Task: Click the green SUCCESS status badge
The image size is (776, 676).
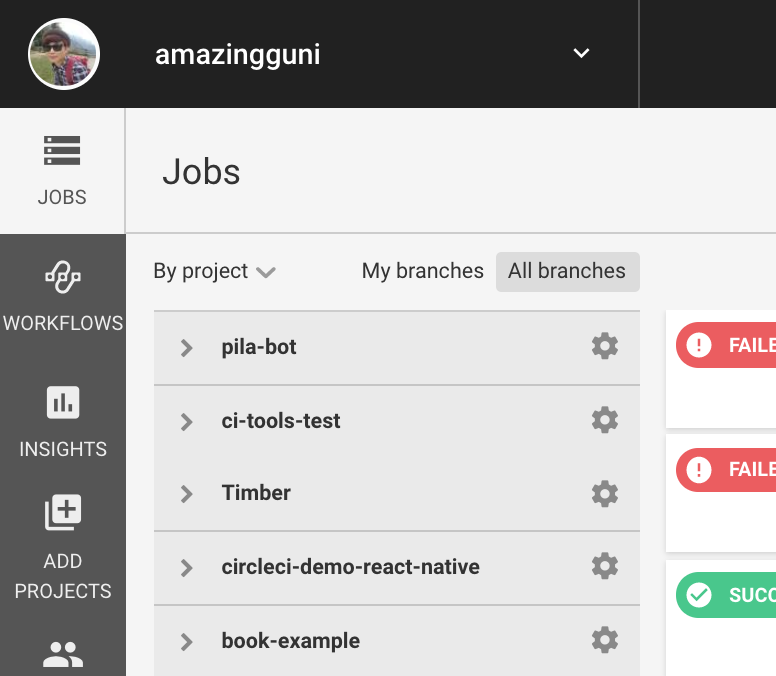Action: [726, 595]
